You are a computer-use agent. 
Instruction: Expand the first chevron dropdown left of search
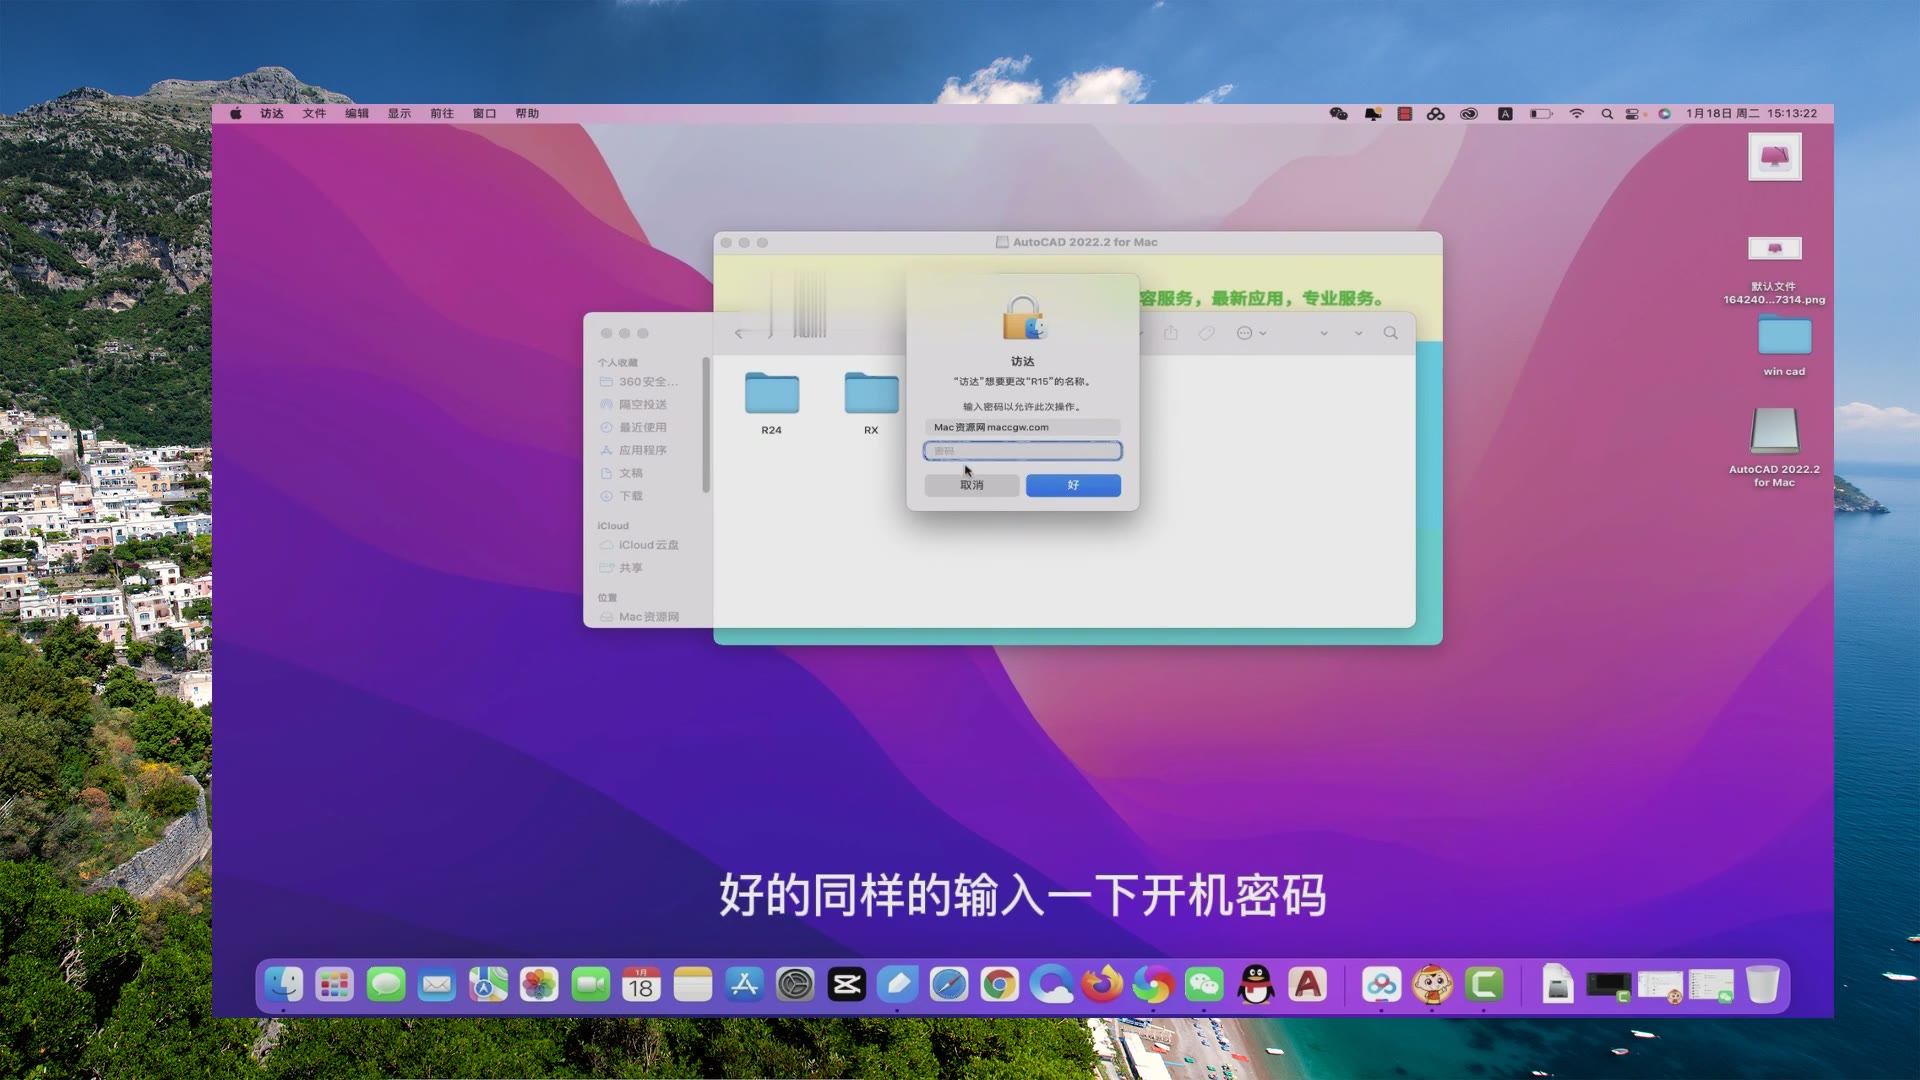tap(1323, 333)
